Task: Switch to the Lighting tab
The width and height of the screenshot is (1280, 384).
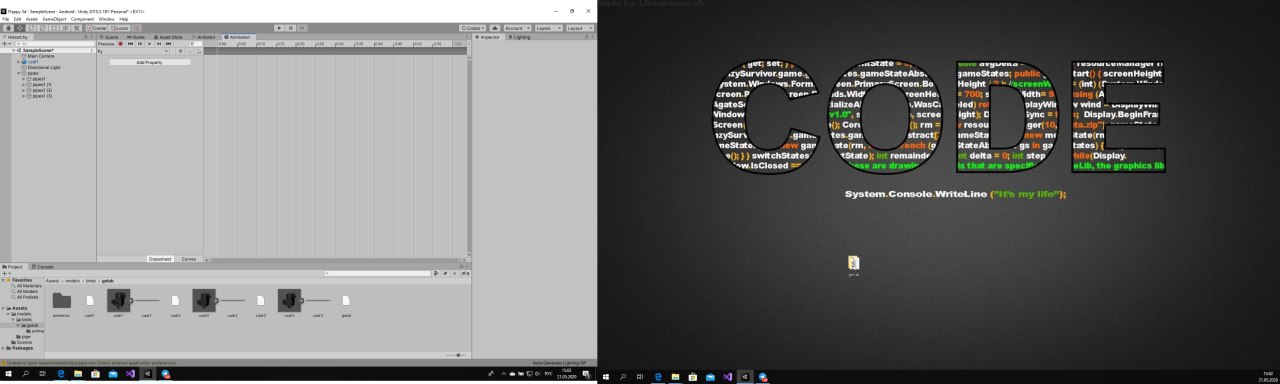Action: tap(519, 37)
